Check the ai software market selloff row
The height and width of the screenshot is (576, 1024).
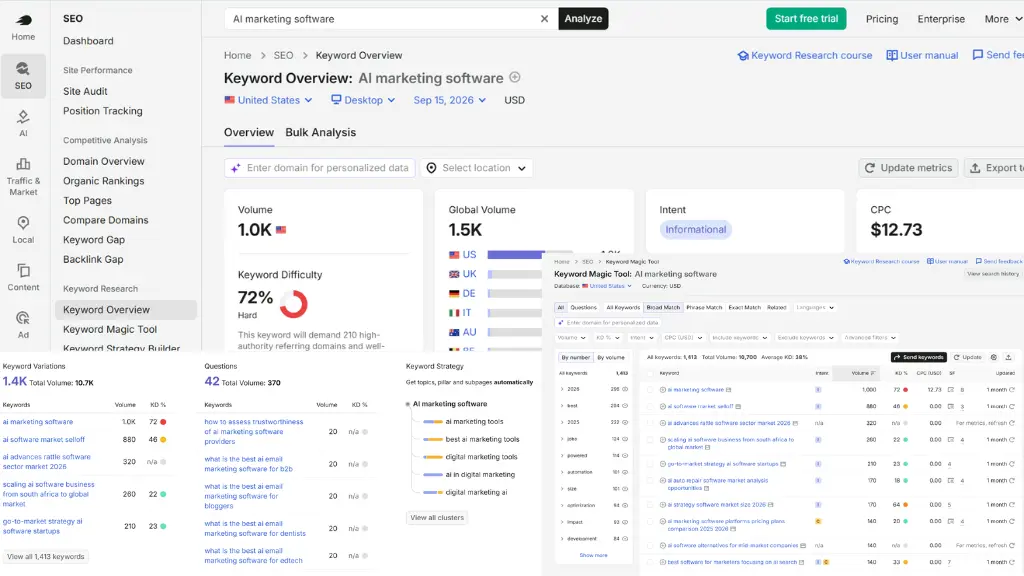click(x=650, y=406)
